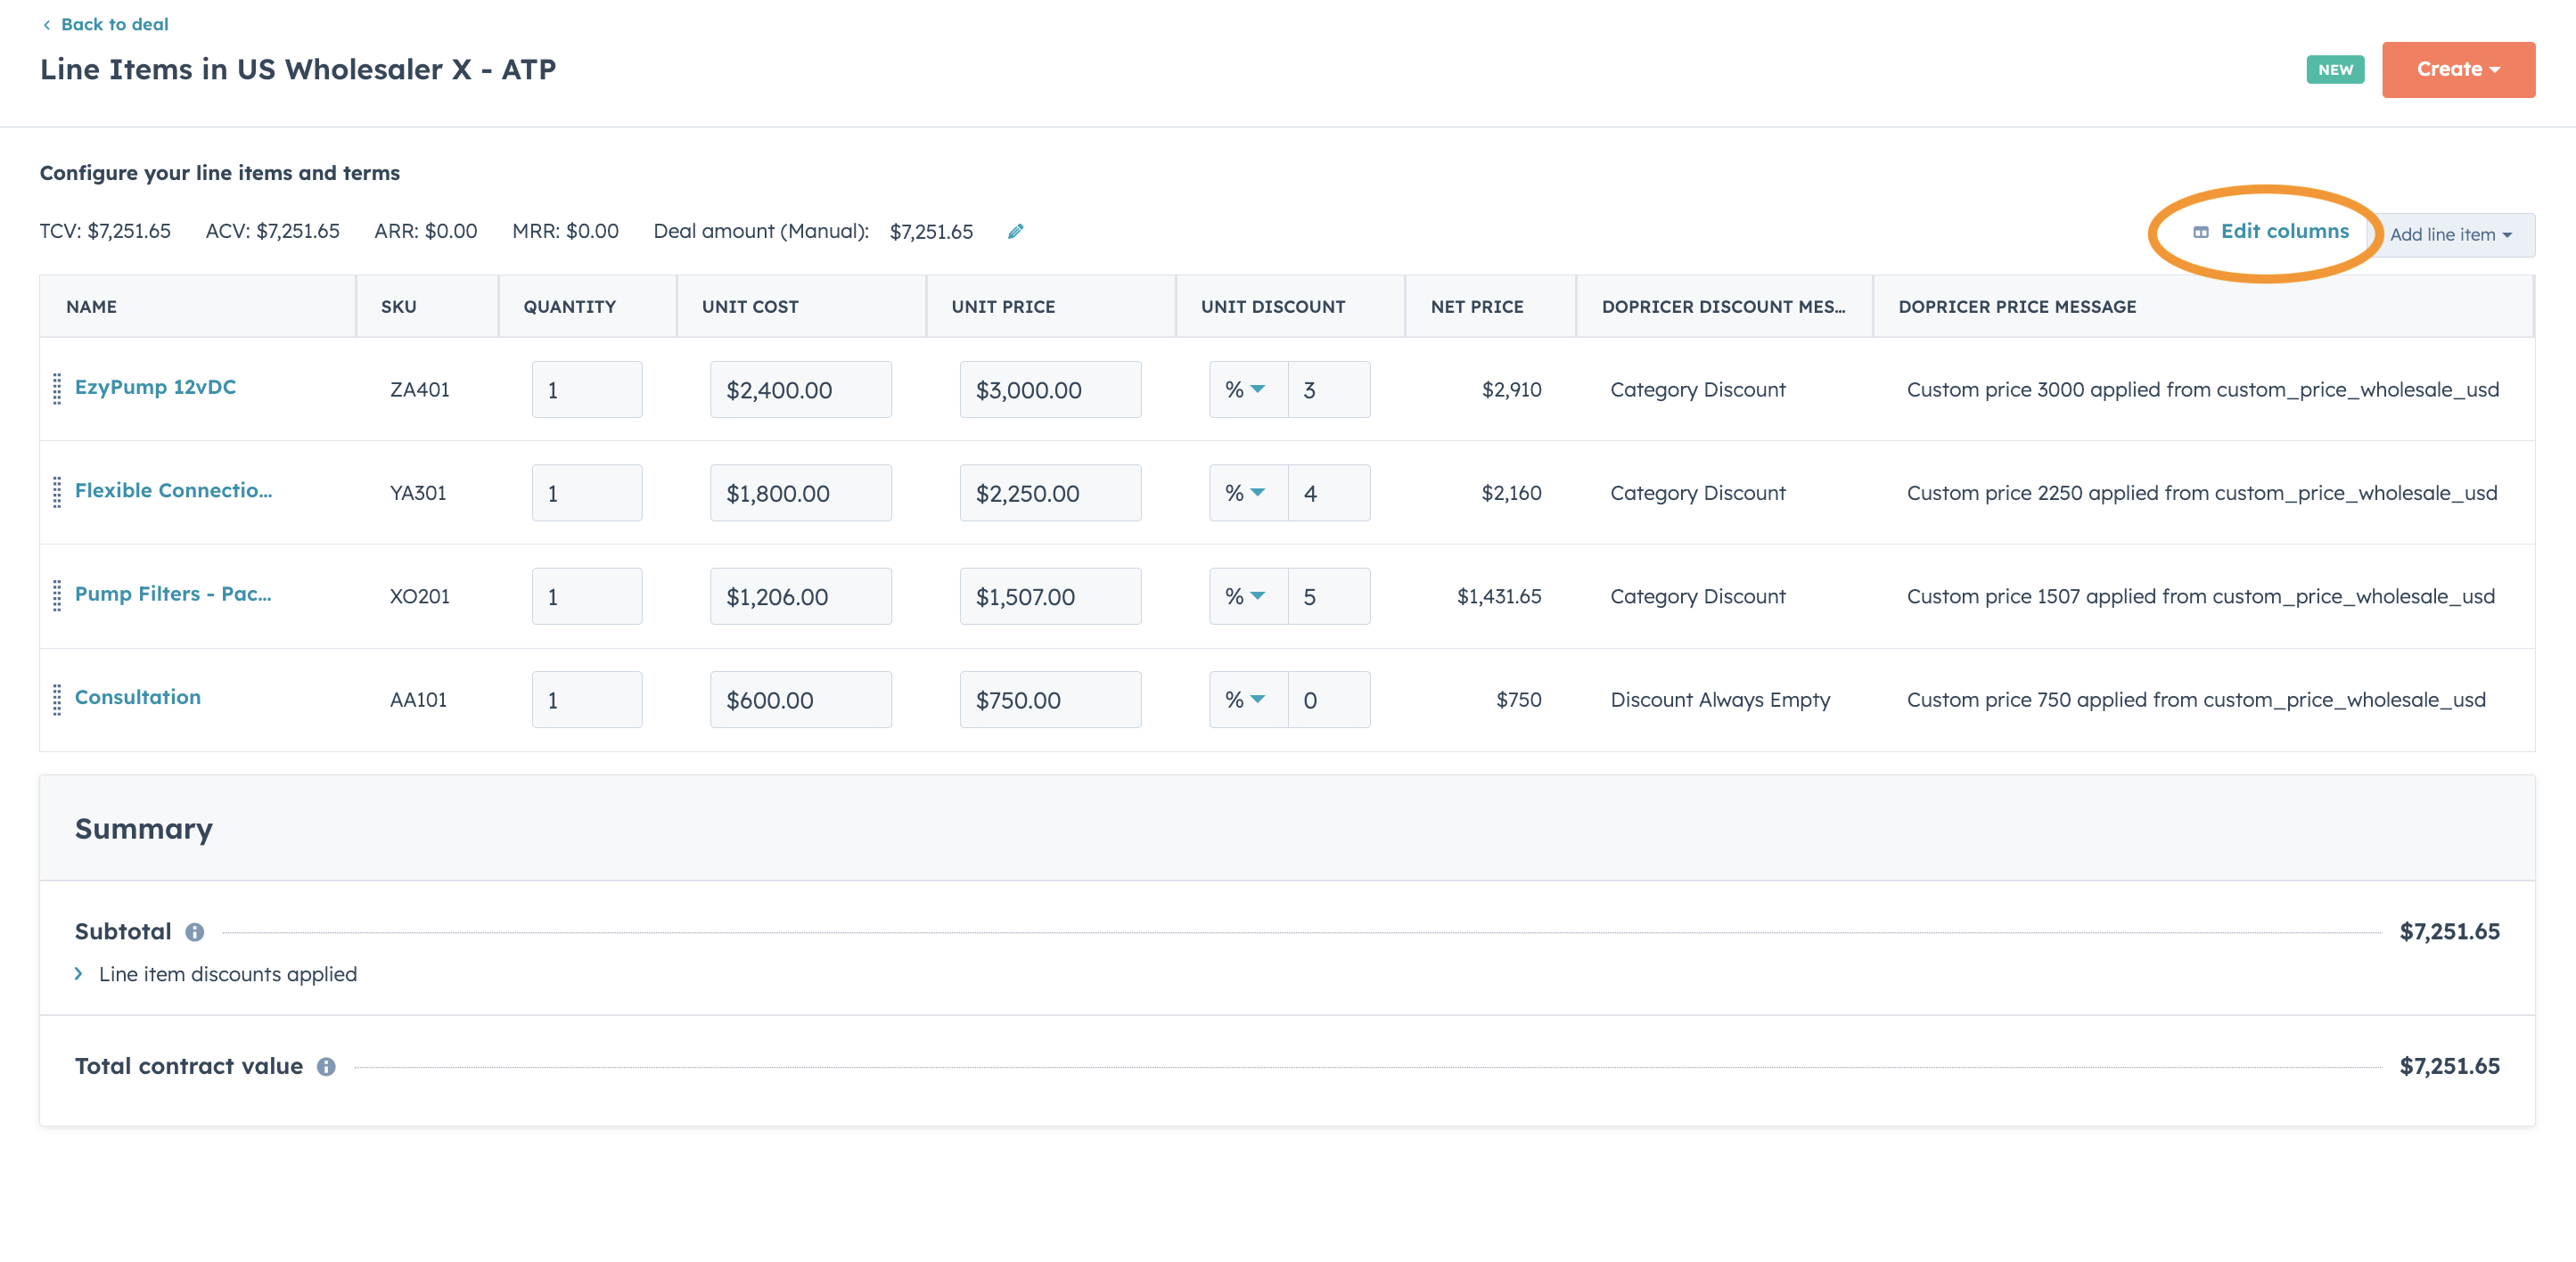This screenshot has height=1262, width=2576.
Task: Click DOPRICER DISCOUNT MES... column header
Action: tap(1724, 307)
